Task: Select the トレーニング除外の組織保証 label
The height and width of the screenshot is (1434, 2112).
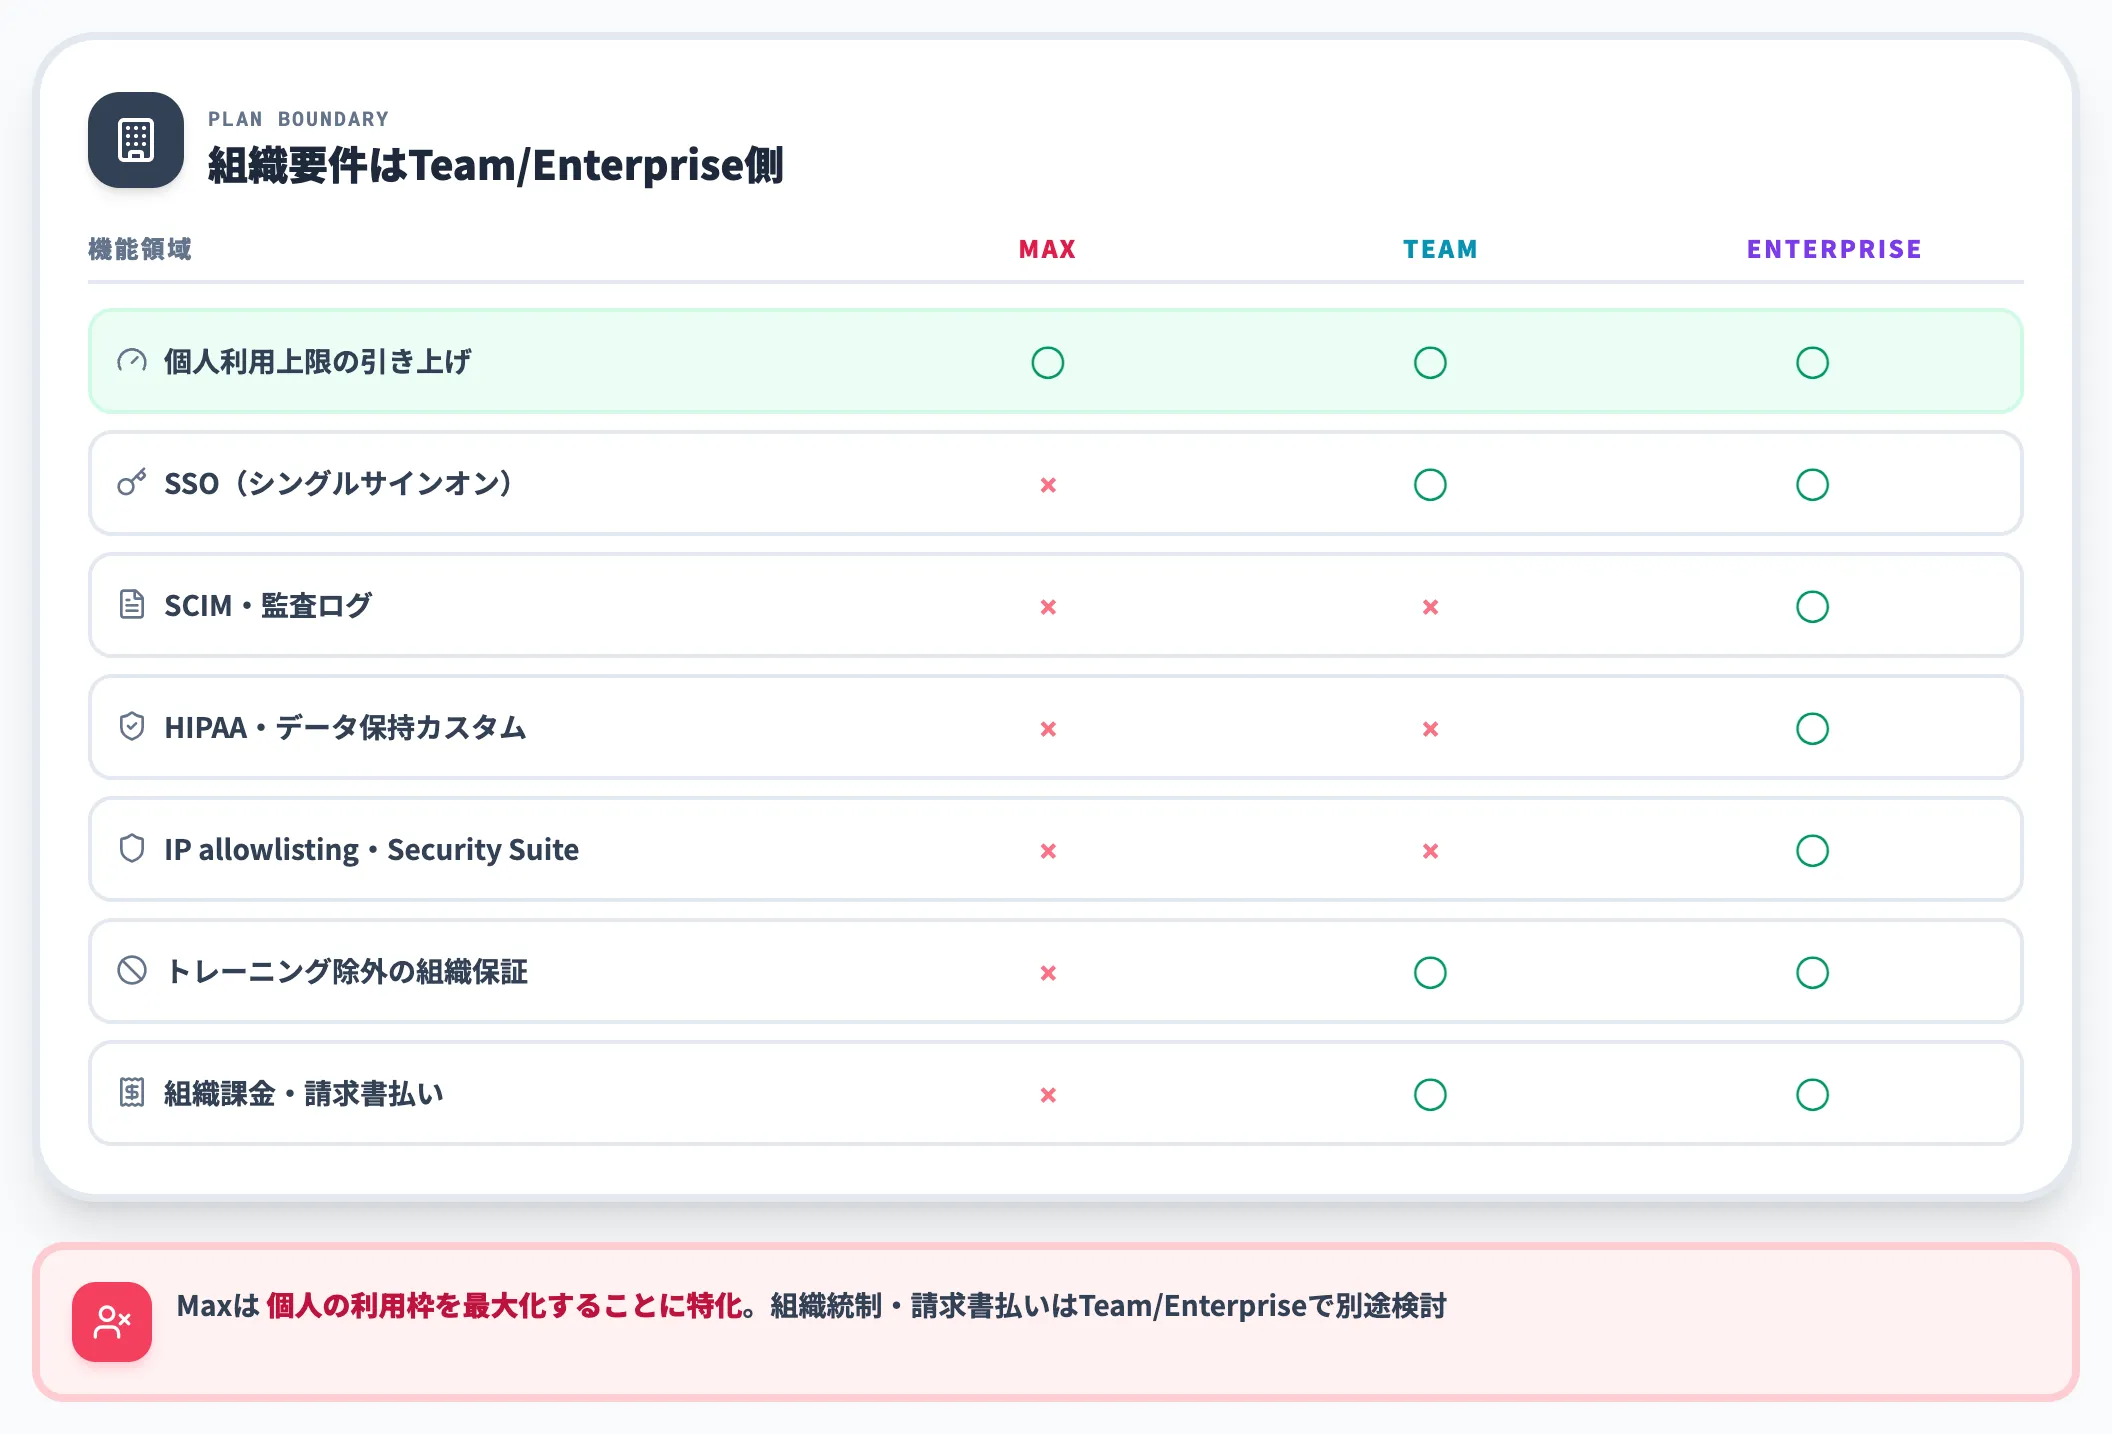Action: [x=346, y=971]
